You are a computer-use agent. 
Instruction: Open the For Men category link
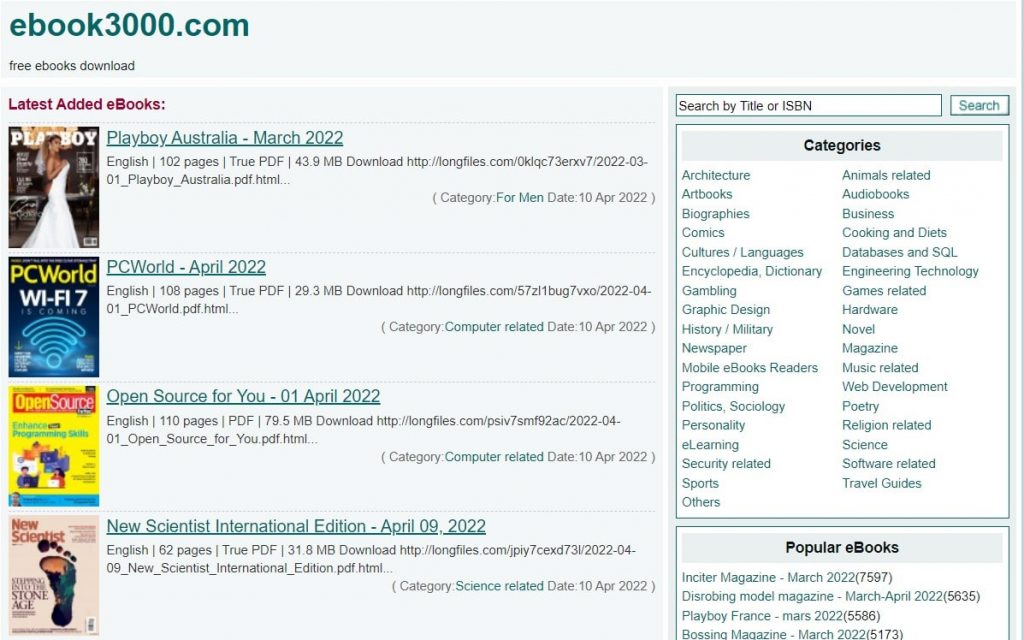pyautogui.click(x=519, y=198)
